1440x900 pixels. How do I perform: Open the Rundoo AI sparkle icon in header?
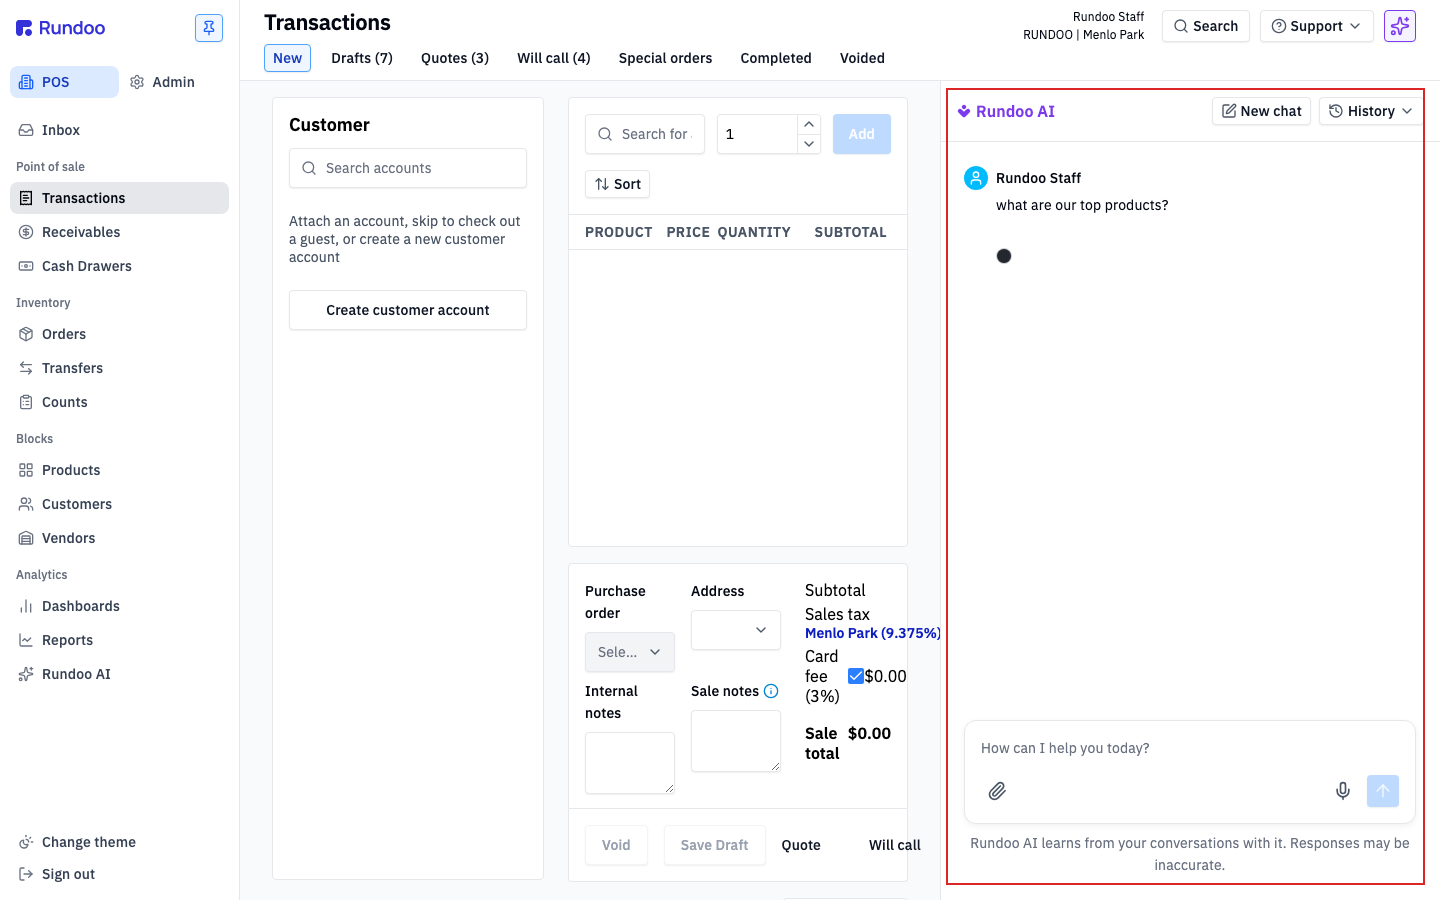[x=1400, y=26]
